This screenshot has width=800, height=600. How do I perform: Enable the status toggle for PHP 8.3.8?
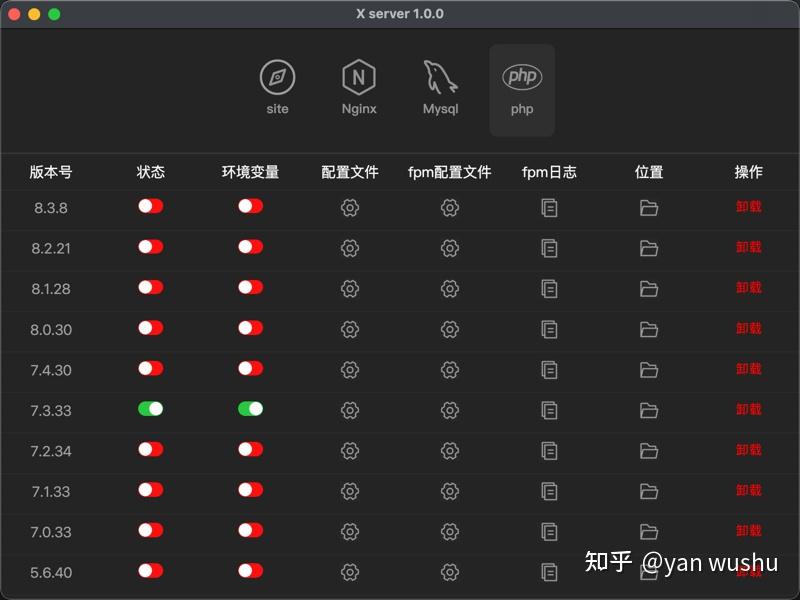[150, 206]
